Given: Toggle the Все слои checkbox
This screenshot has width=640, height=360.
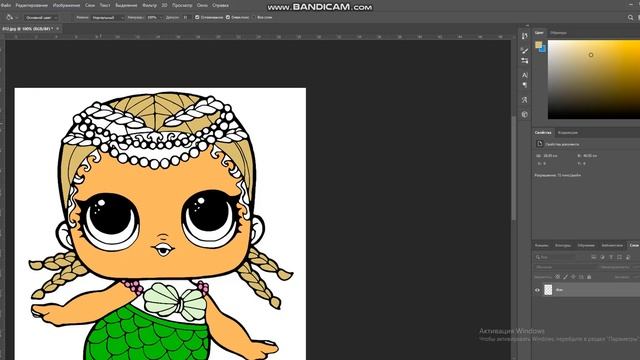Looking at the screenshot, I should point(254,17).
